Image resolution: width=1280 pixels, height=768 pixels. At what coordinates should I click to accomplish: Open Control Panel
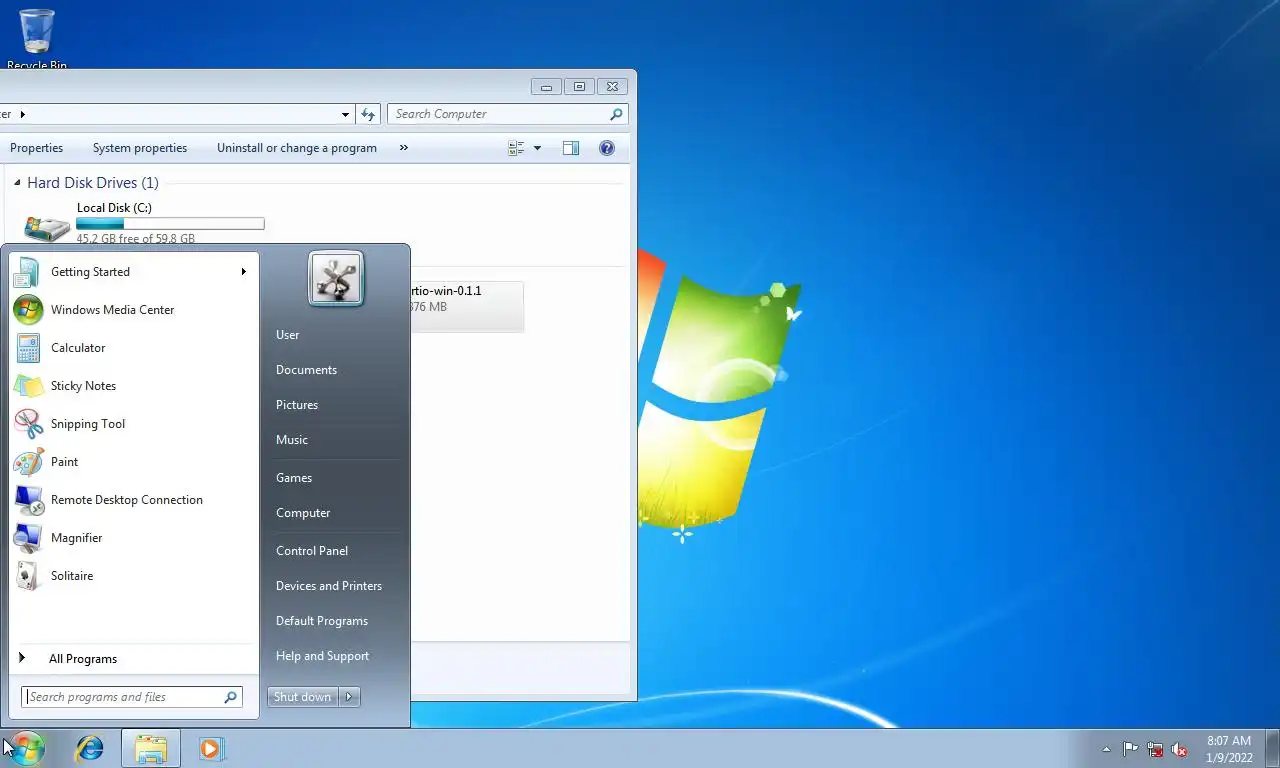[x=312, y=551]
